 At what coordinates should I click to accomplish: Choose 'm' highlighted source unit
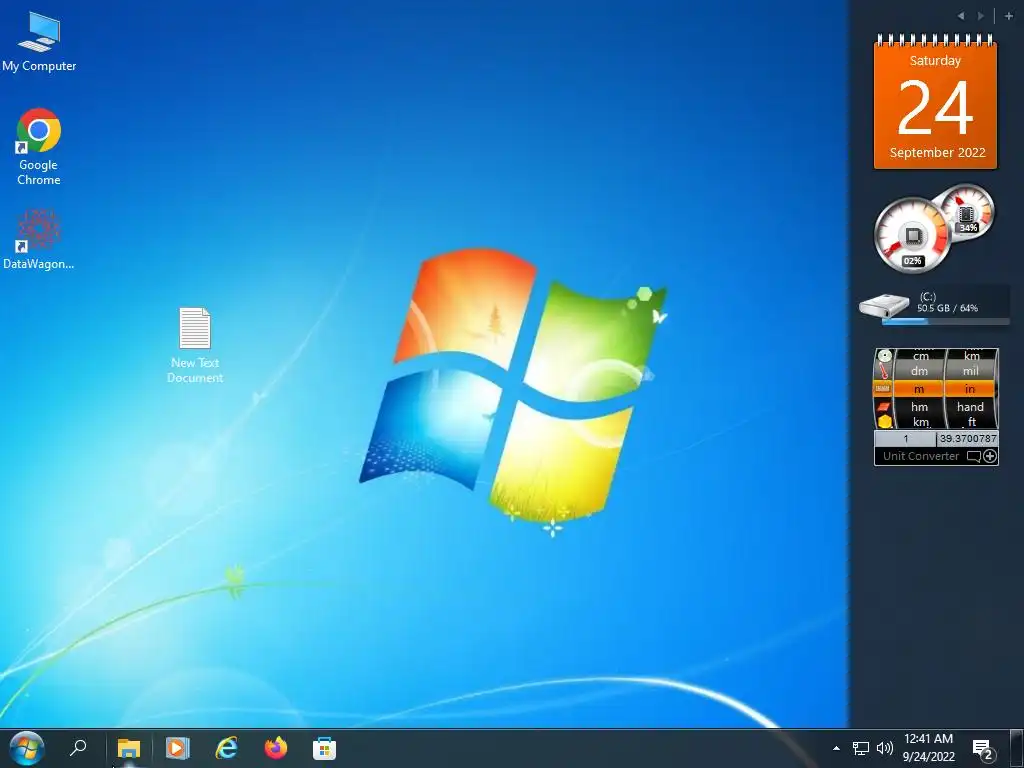920,389
